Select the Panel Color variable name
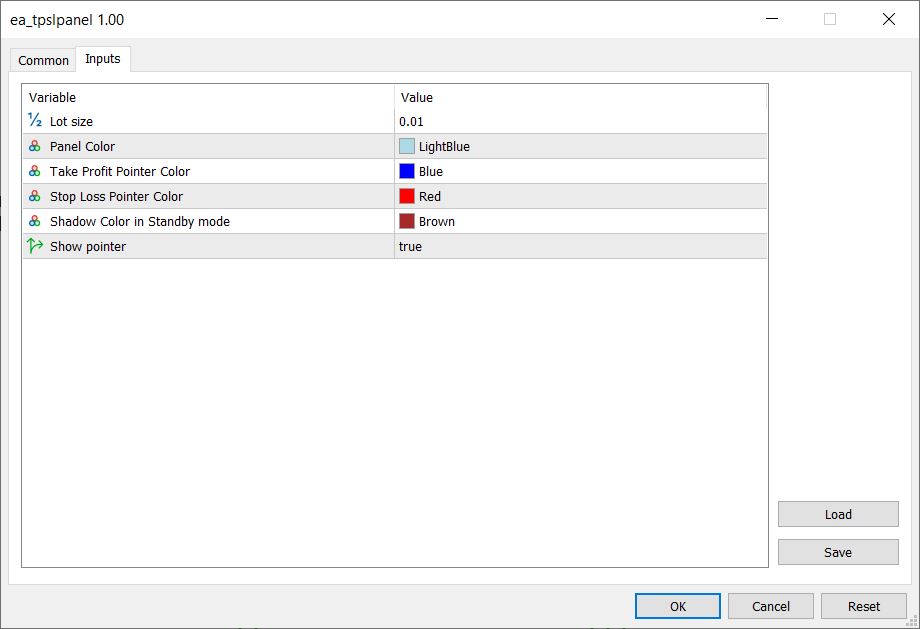 tap(82, 147)
